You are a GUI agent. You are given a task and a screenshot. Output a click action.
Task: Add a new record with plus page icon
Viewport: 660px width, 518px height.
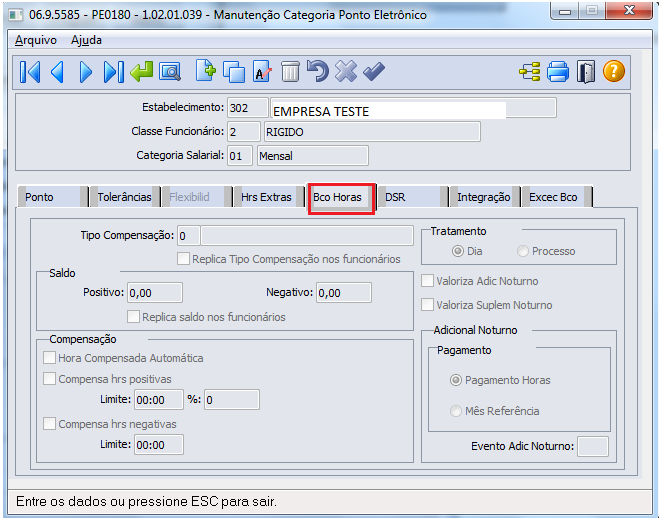pos(205,71)
